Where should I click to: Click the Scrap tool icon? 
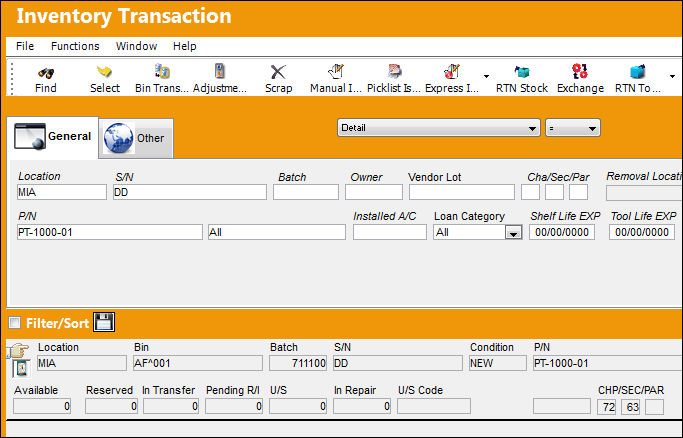tap(278, 72)
